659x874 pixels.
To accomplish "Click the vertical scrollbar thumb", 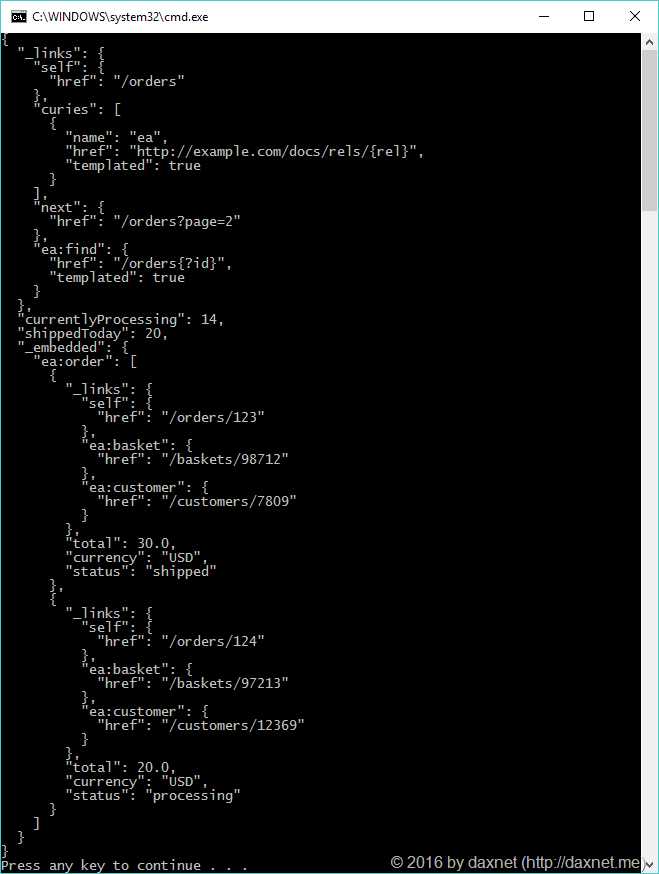I will [x=649, y=131].
